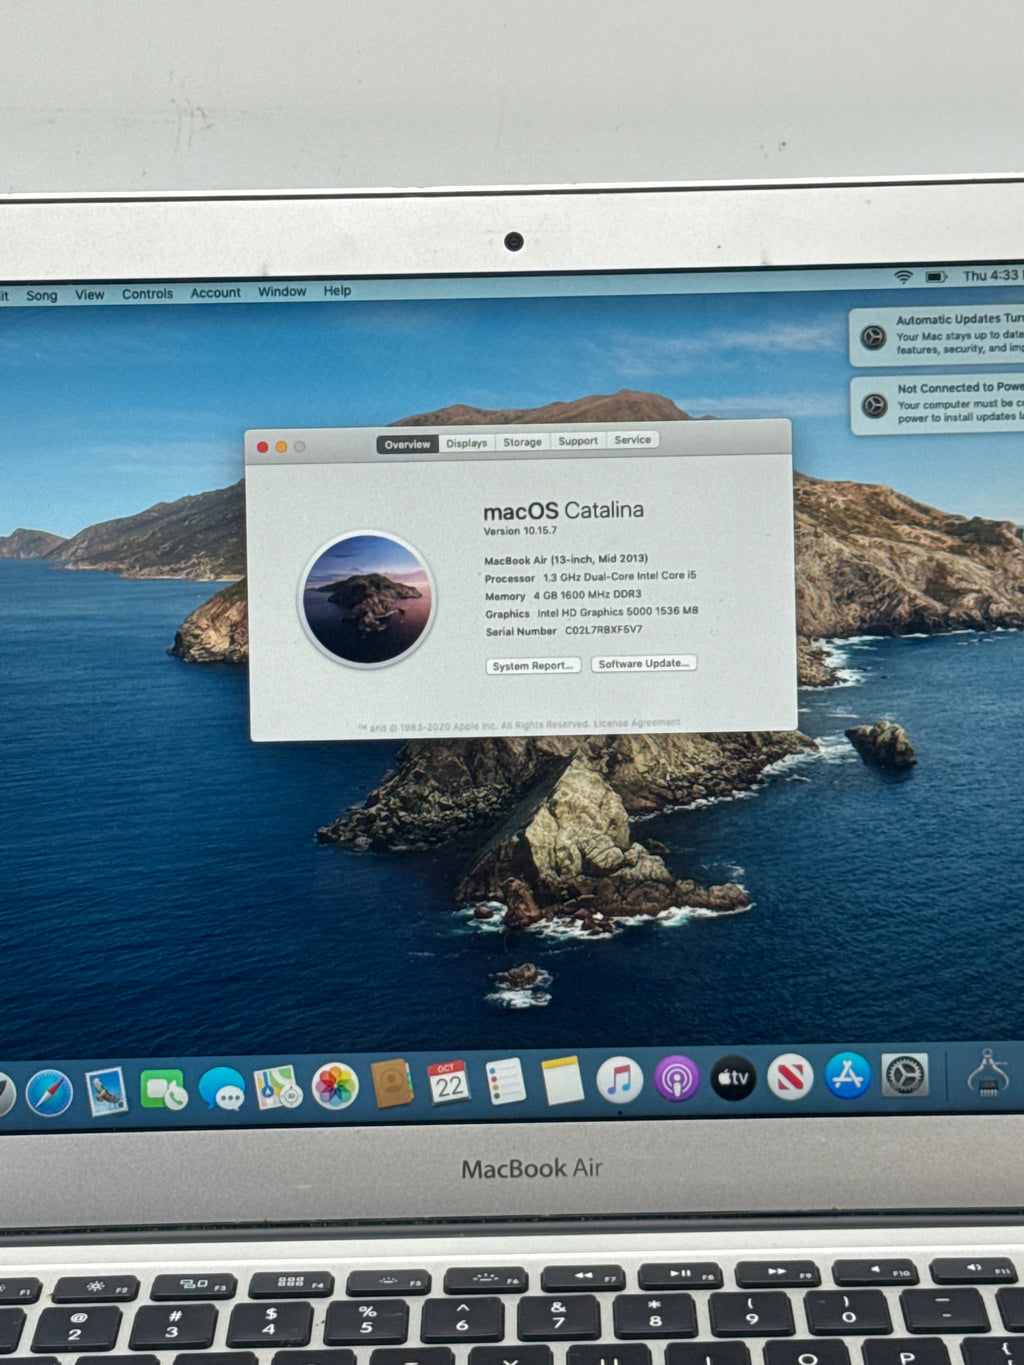
Task: Open the View menu
Action: [89, 295]
